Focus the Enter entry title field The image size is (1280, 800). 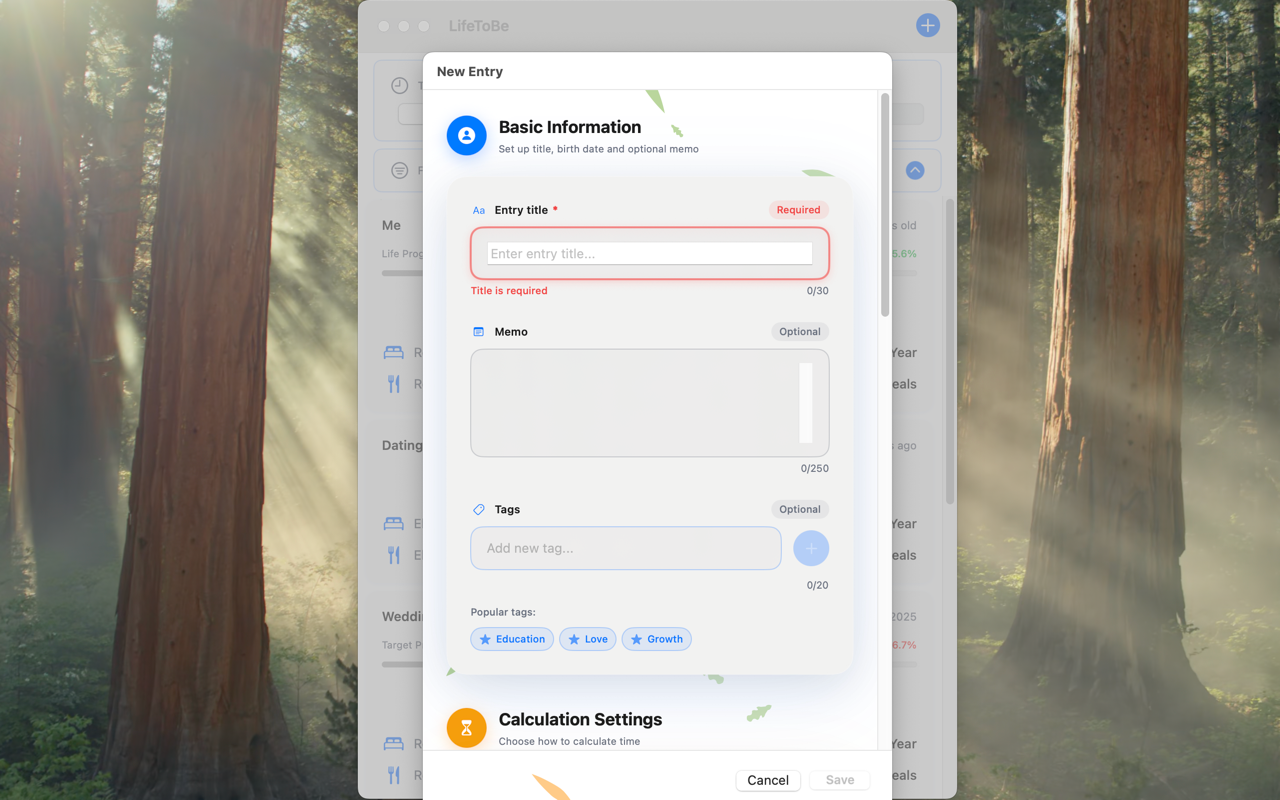(650, 253)
